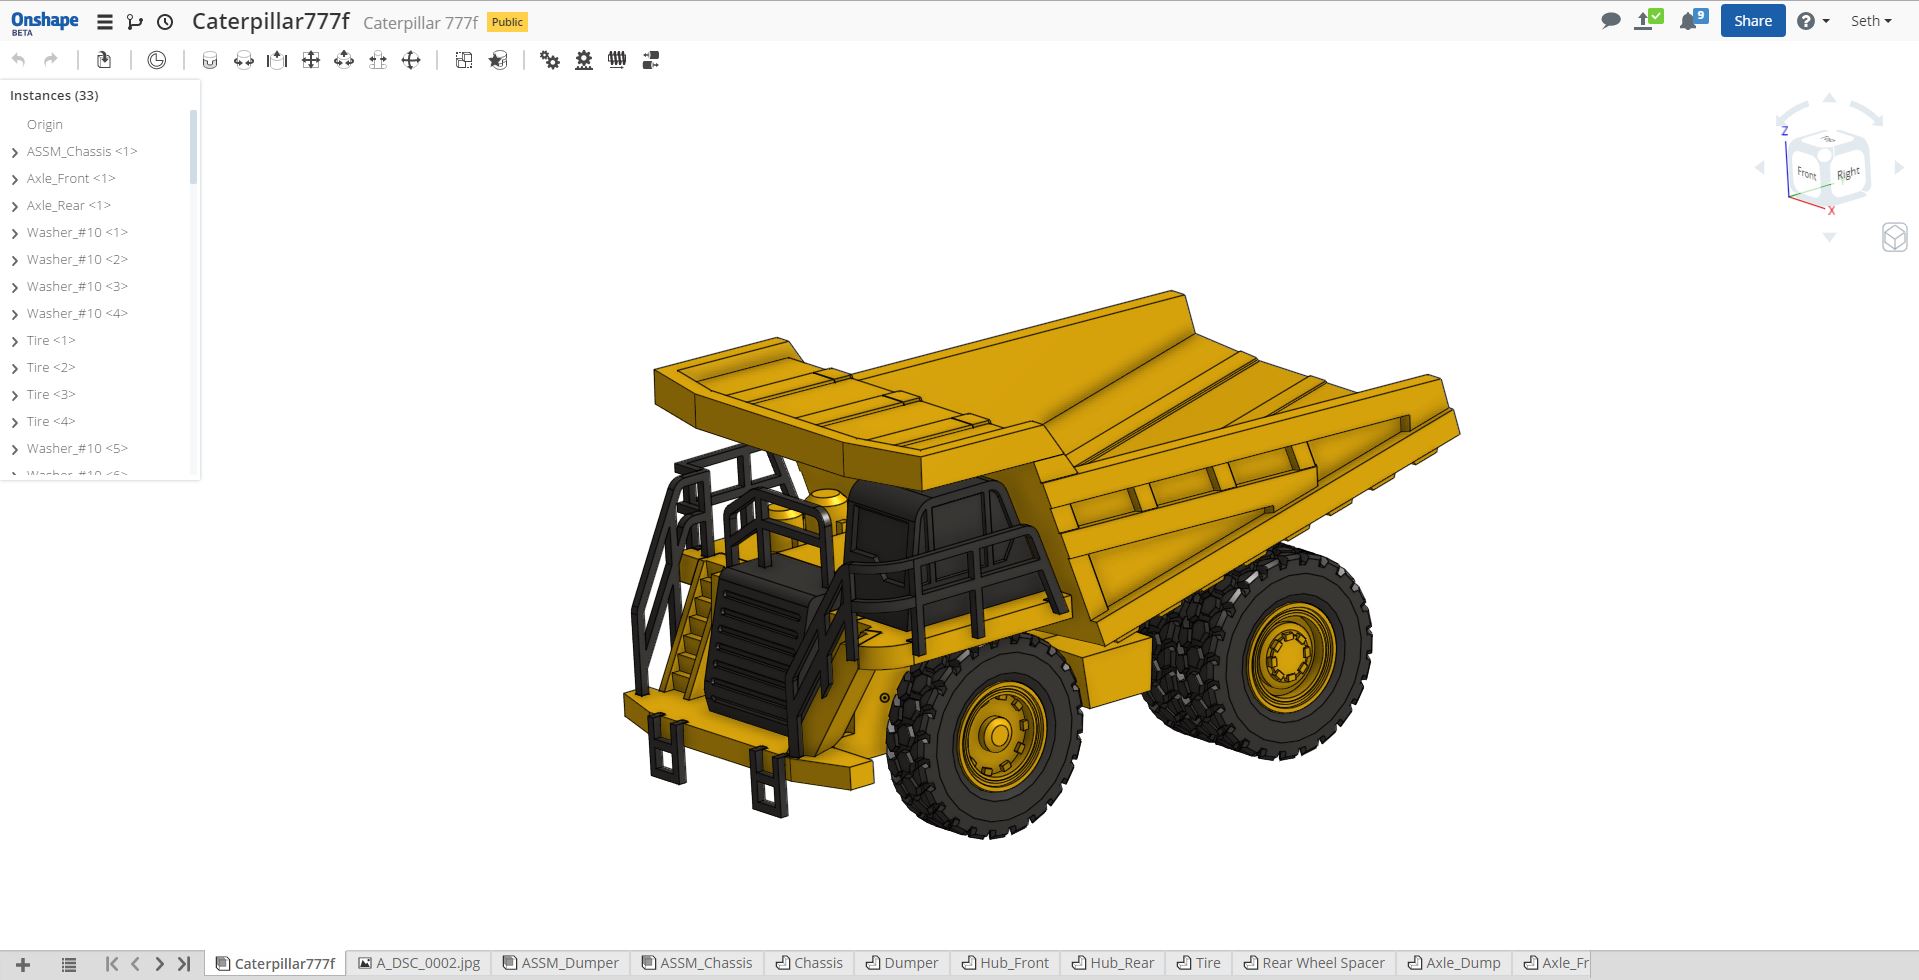
Task: Open the versions and branches graph icon
Action: tap(135, 21)
